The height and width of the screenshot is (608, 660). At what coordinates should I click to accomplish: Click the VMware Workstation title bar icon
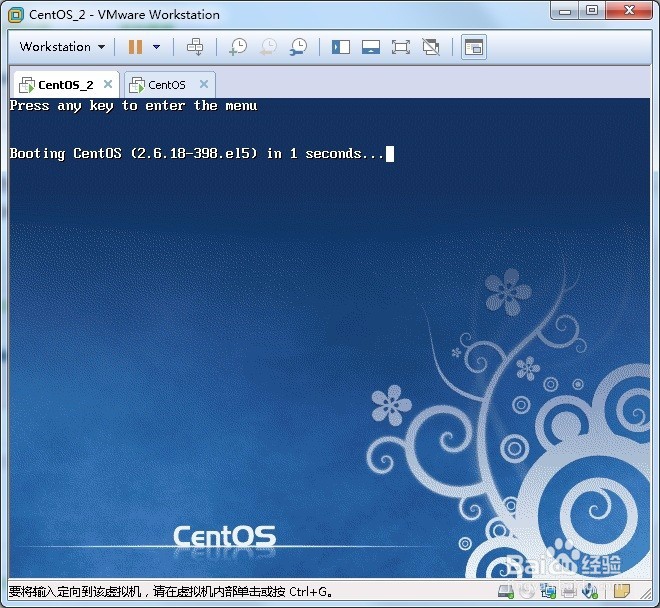16,15
